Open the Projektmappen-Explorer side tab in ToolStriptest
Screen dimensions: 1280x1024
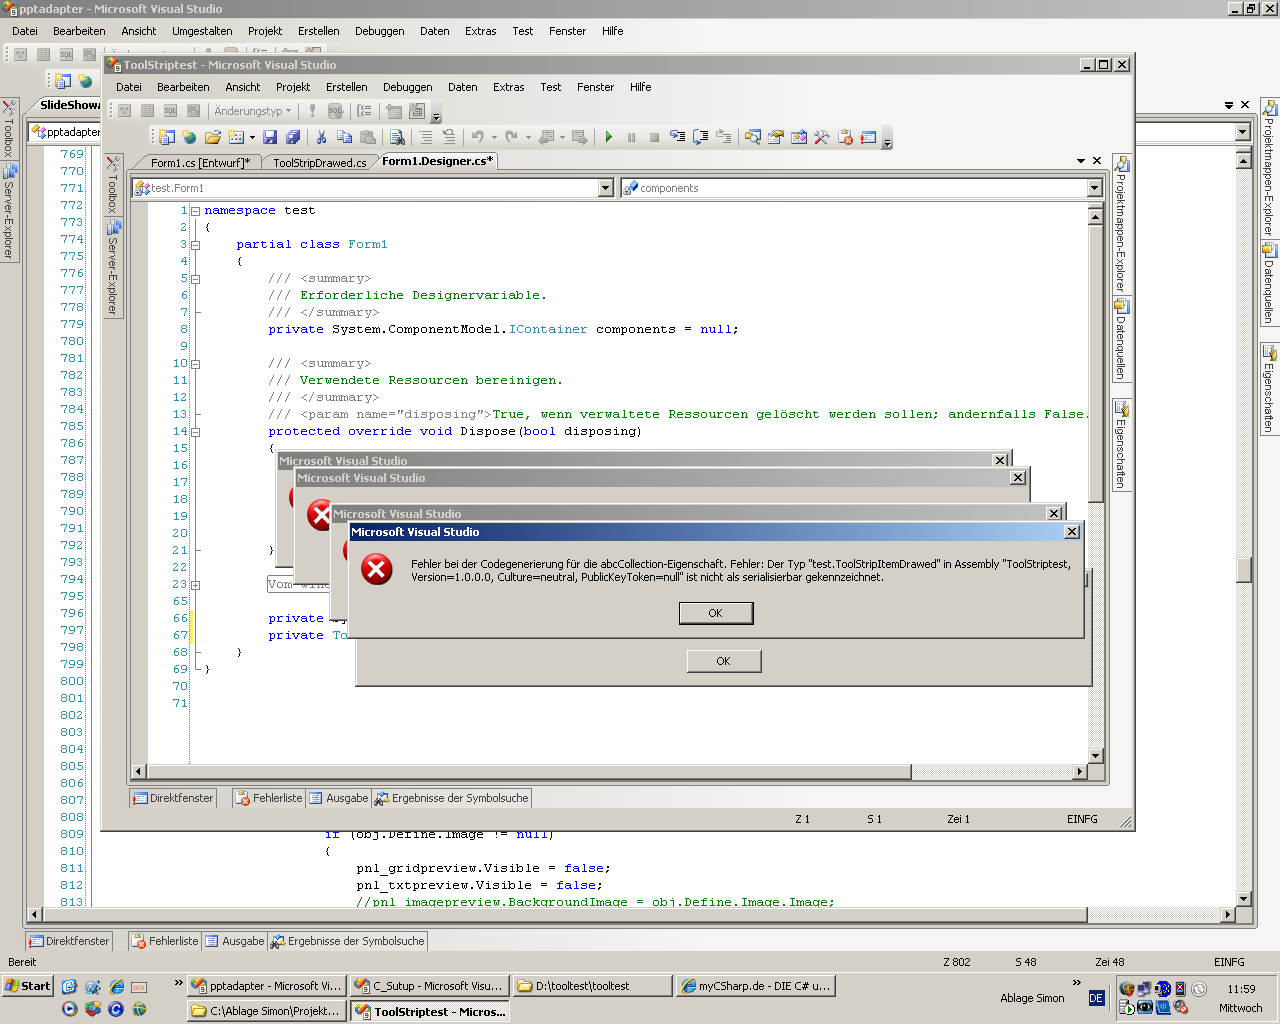[x=1122, y=225]
